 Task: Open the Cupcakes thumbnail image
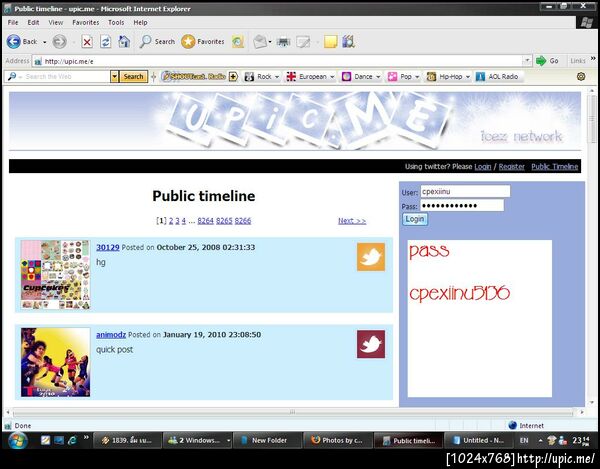click(55, 274)
